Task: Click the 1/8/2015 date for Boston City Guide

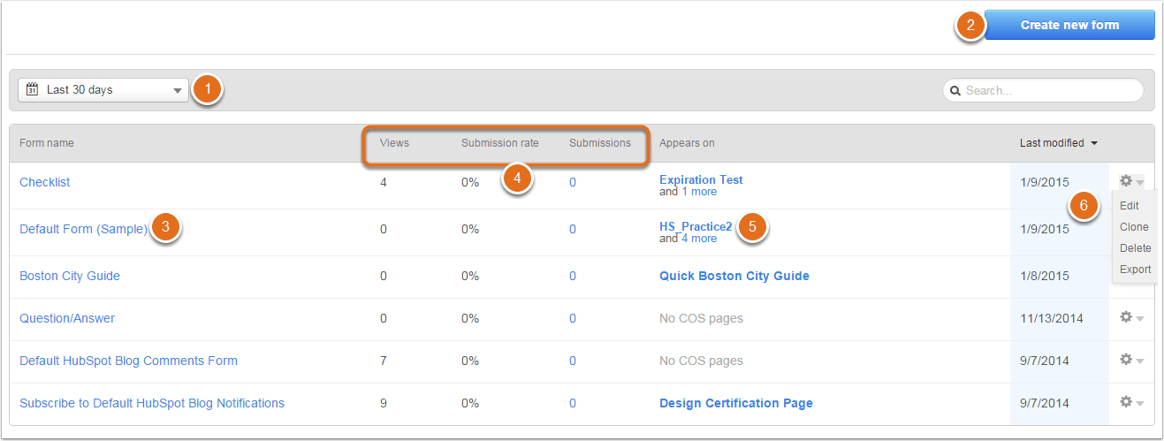Action: click(1044, 275)
